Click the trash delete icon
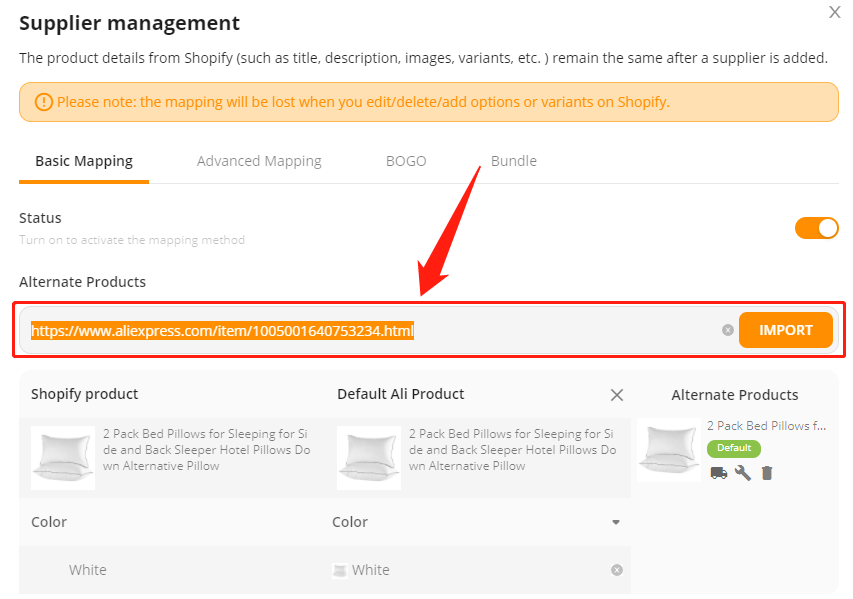The height and width of the screenshot is (599, 853). click(767, 473)
